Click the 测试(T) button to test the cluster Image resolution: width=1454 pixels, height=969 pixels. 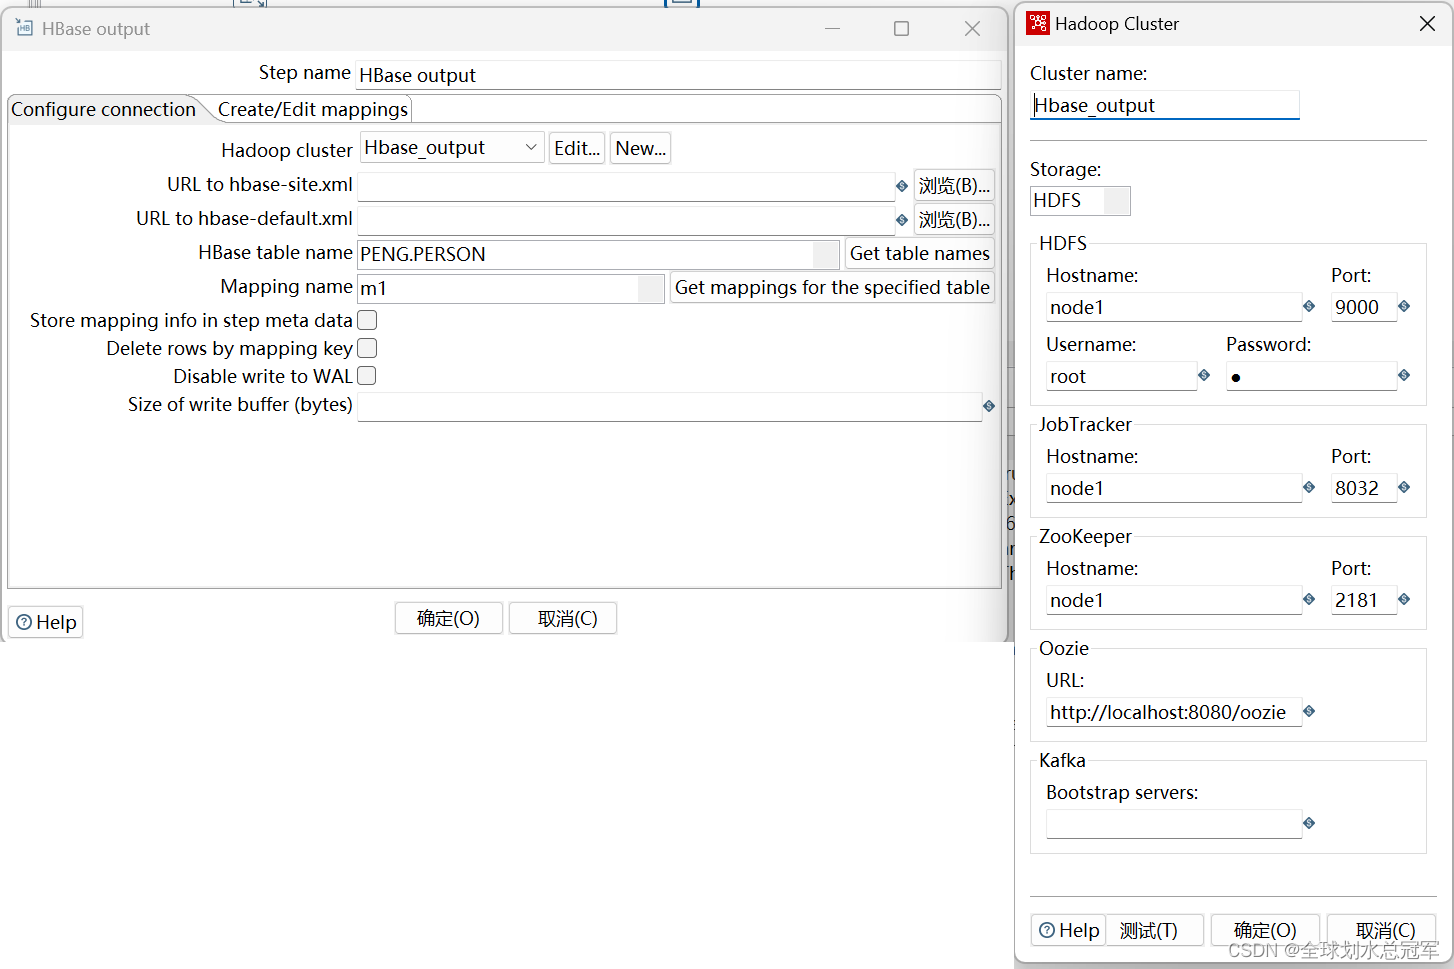click(x=1154, y=929)
